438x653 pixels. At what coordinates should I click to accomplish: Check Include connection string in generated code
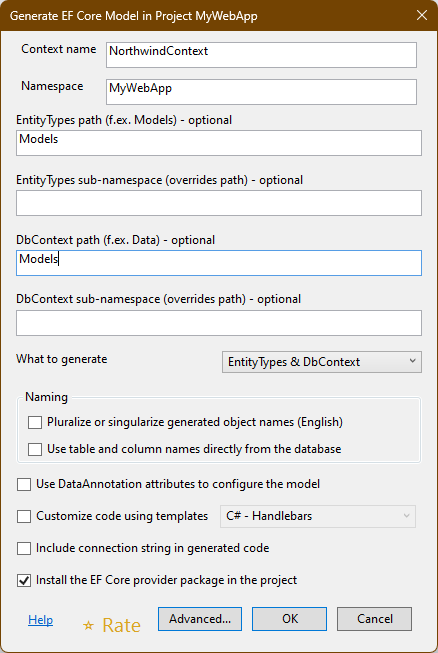click(x=24, y=548)
